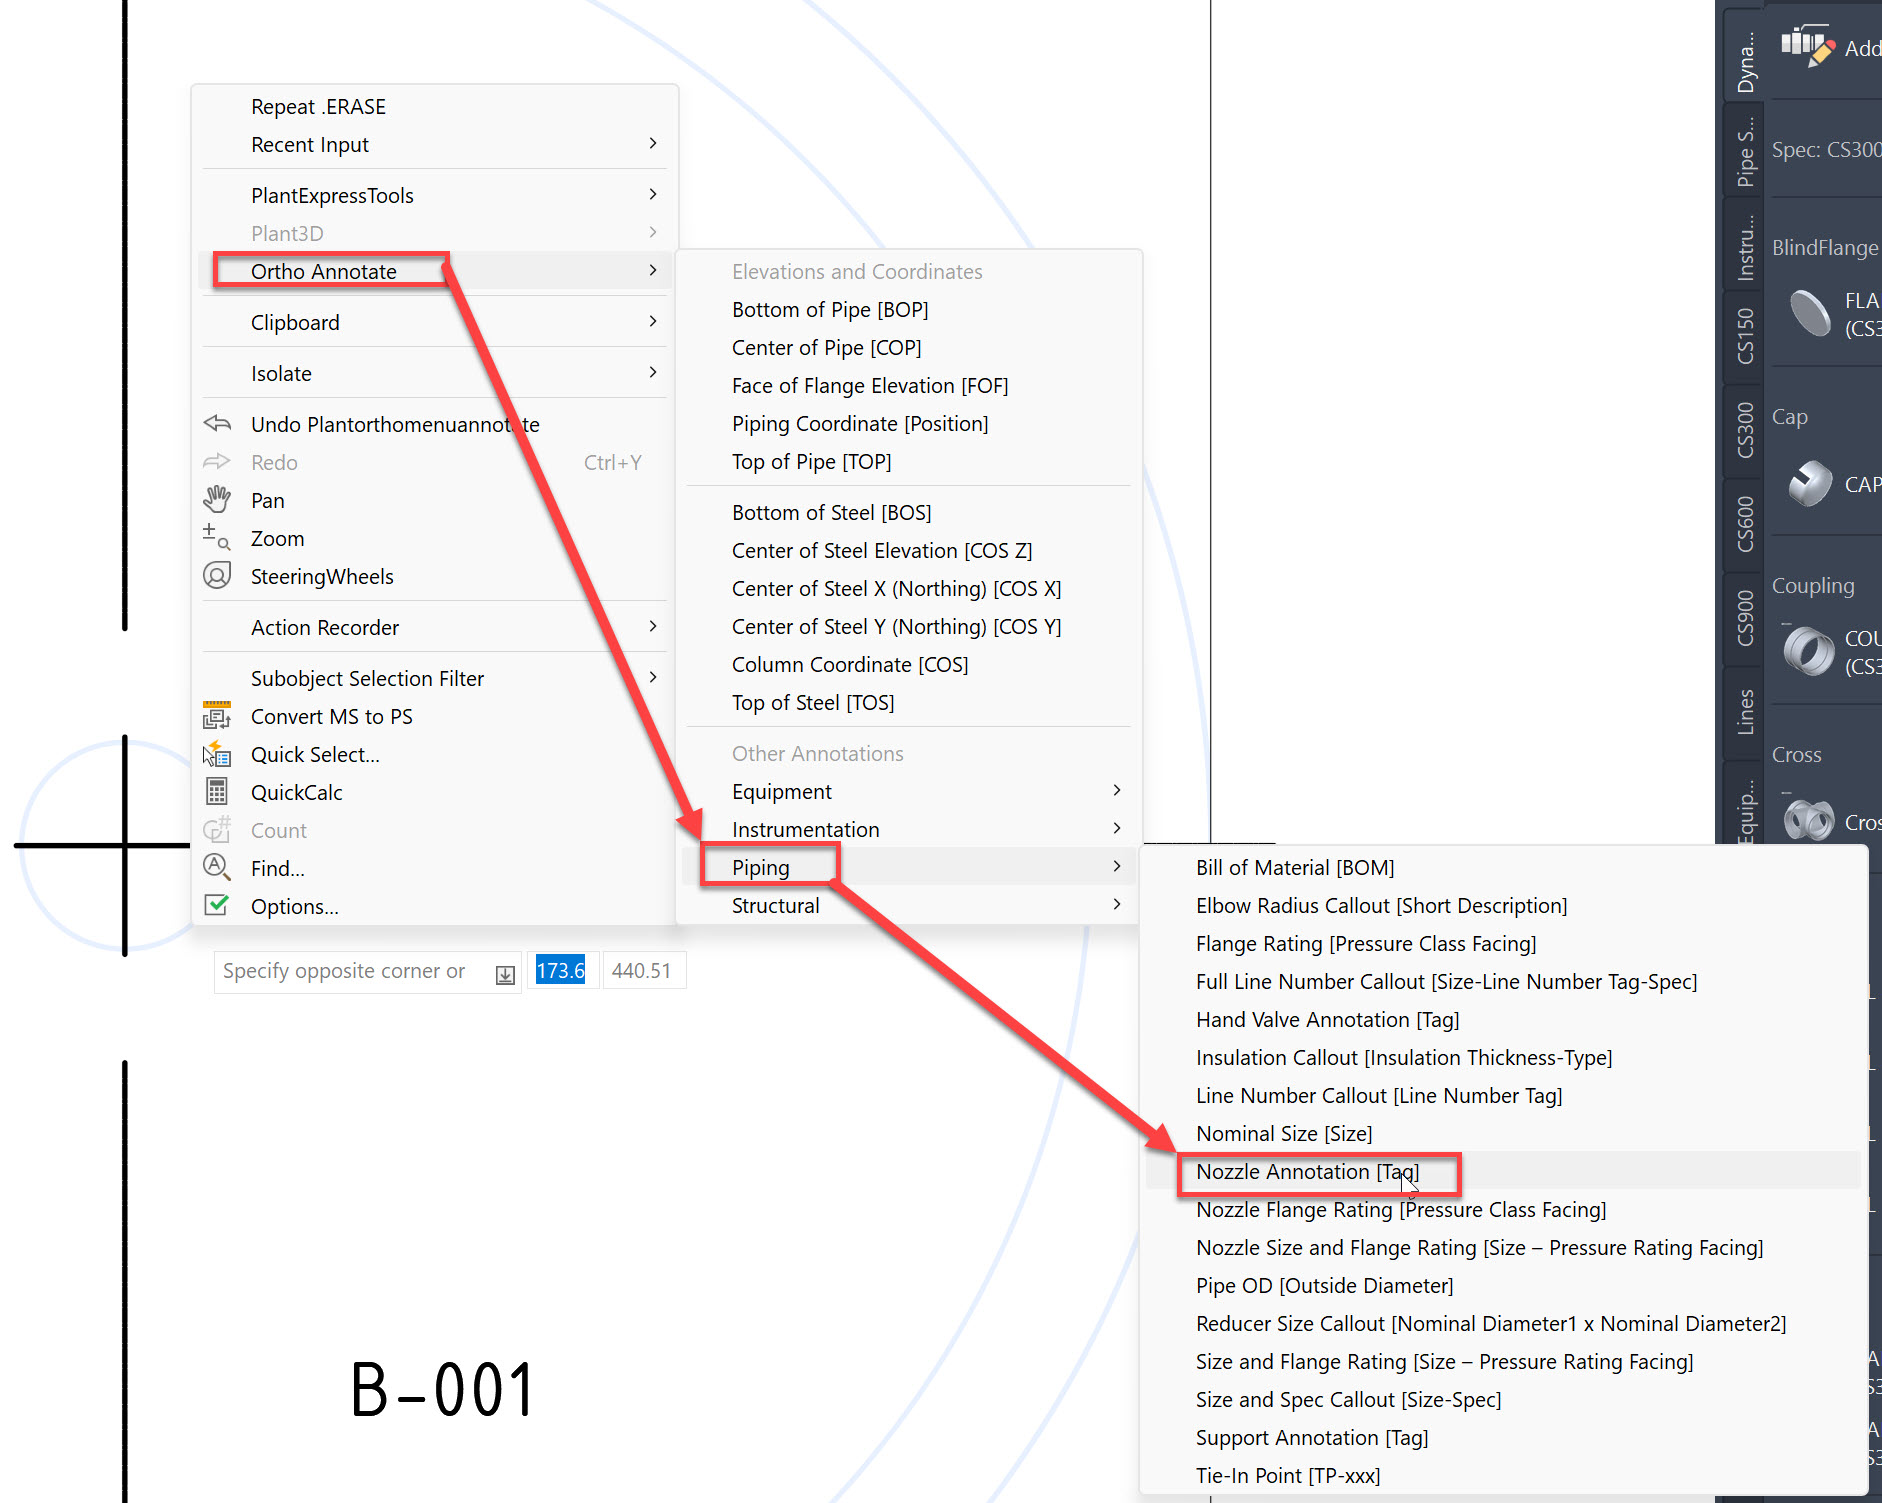Click Repeat .ERASE

click(318, 106)
